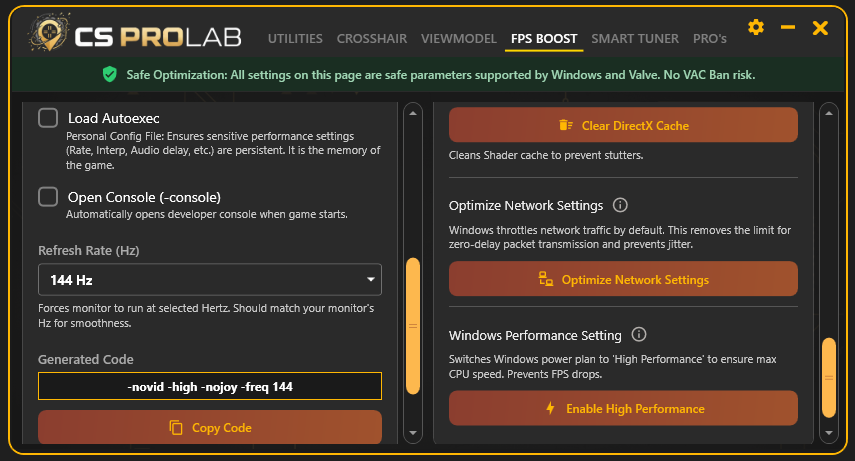Minimize the CS PROLAB window
Viewport: 855px width, 461px height.
(787, 27)
